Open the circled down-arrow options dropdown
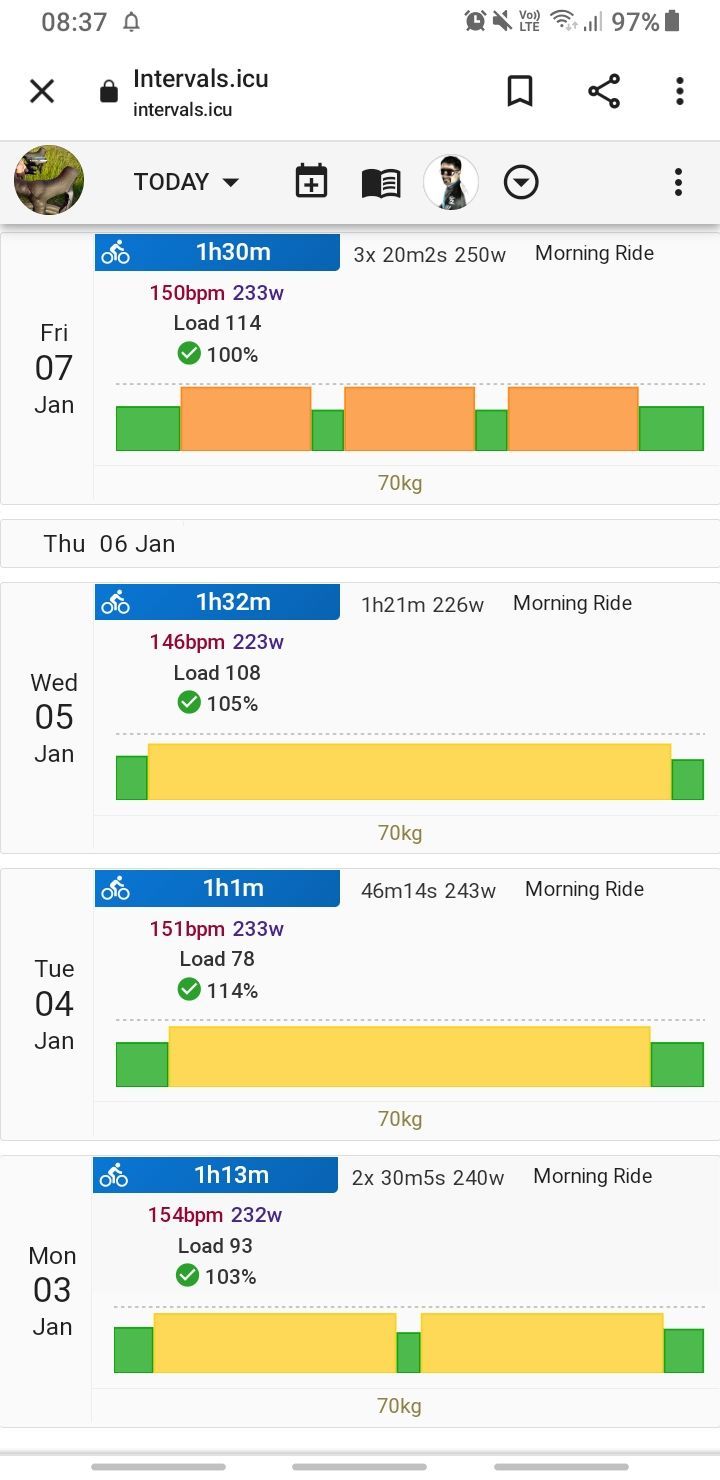This screenshot has width=720, height=1480. tap(521, 182)
